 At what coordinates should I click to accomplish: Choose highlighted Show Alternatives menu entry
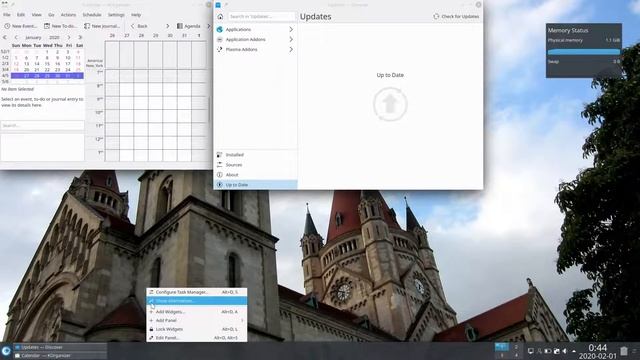[x=197, y=301]
